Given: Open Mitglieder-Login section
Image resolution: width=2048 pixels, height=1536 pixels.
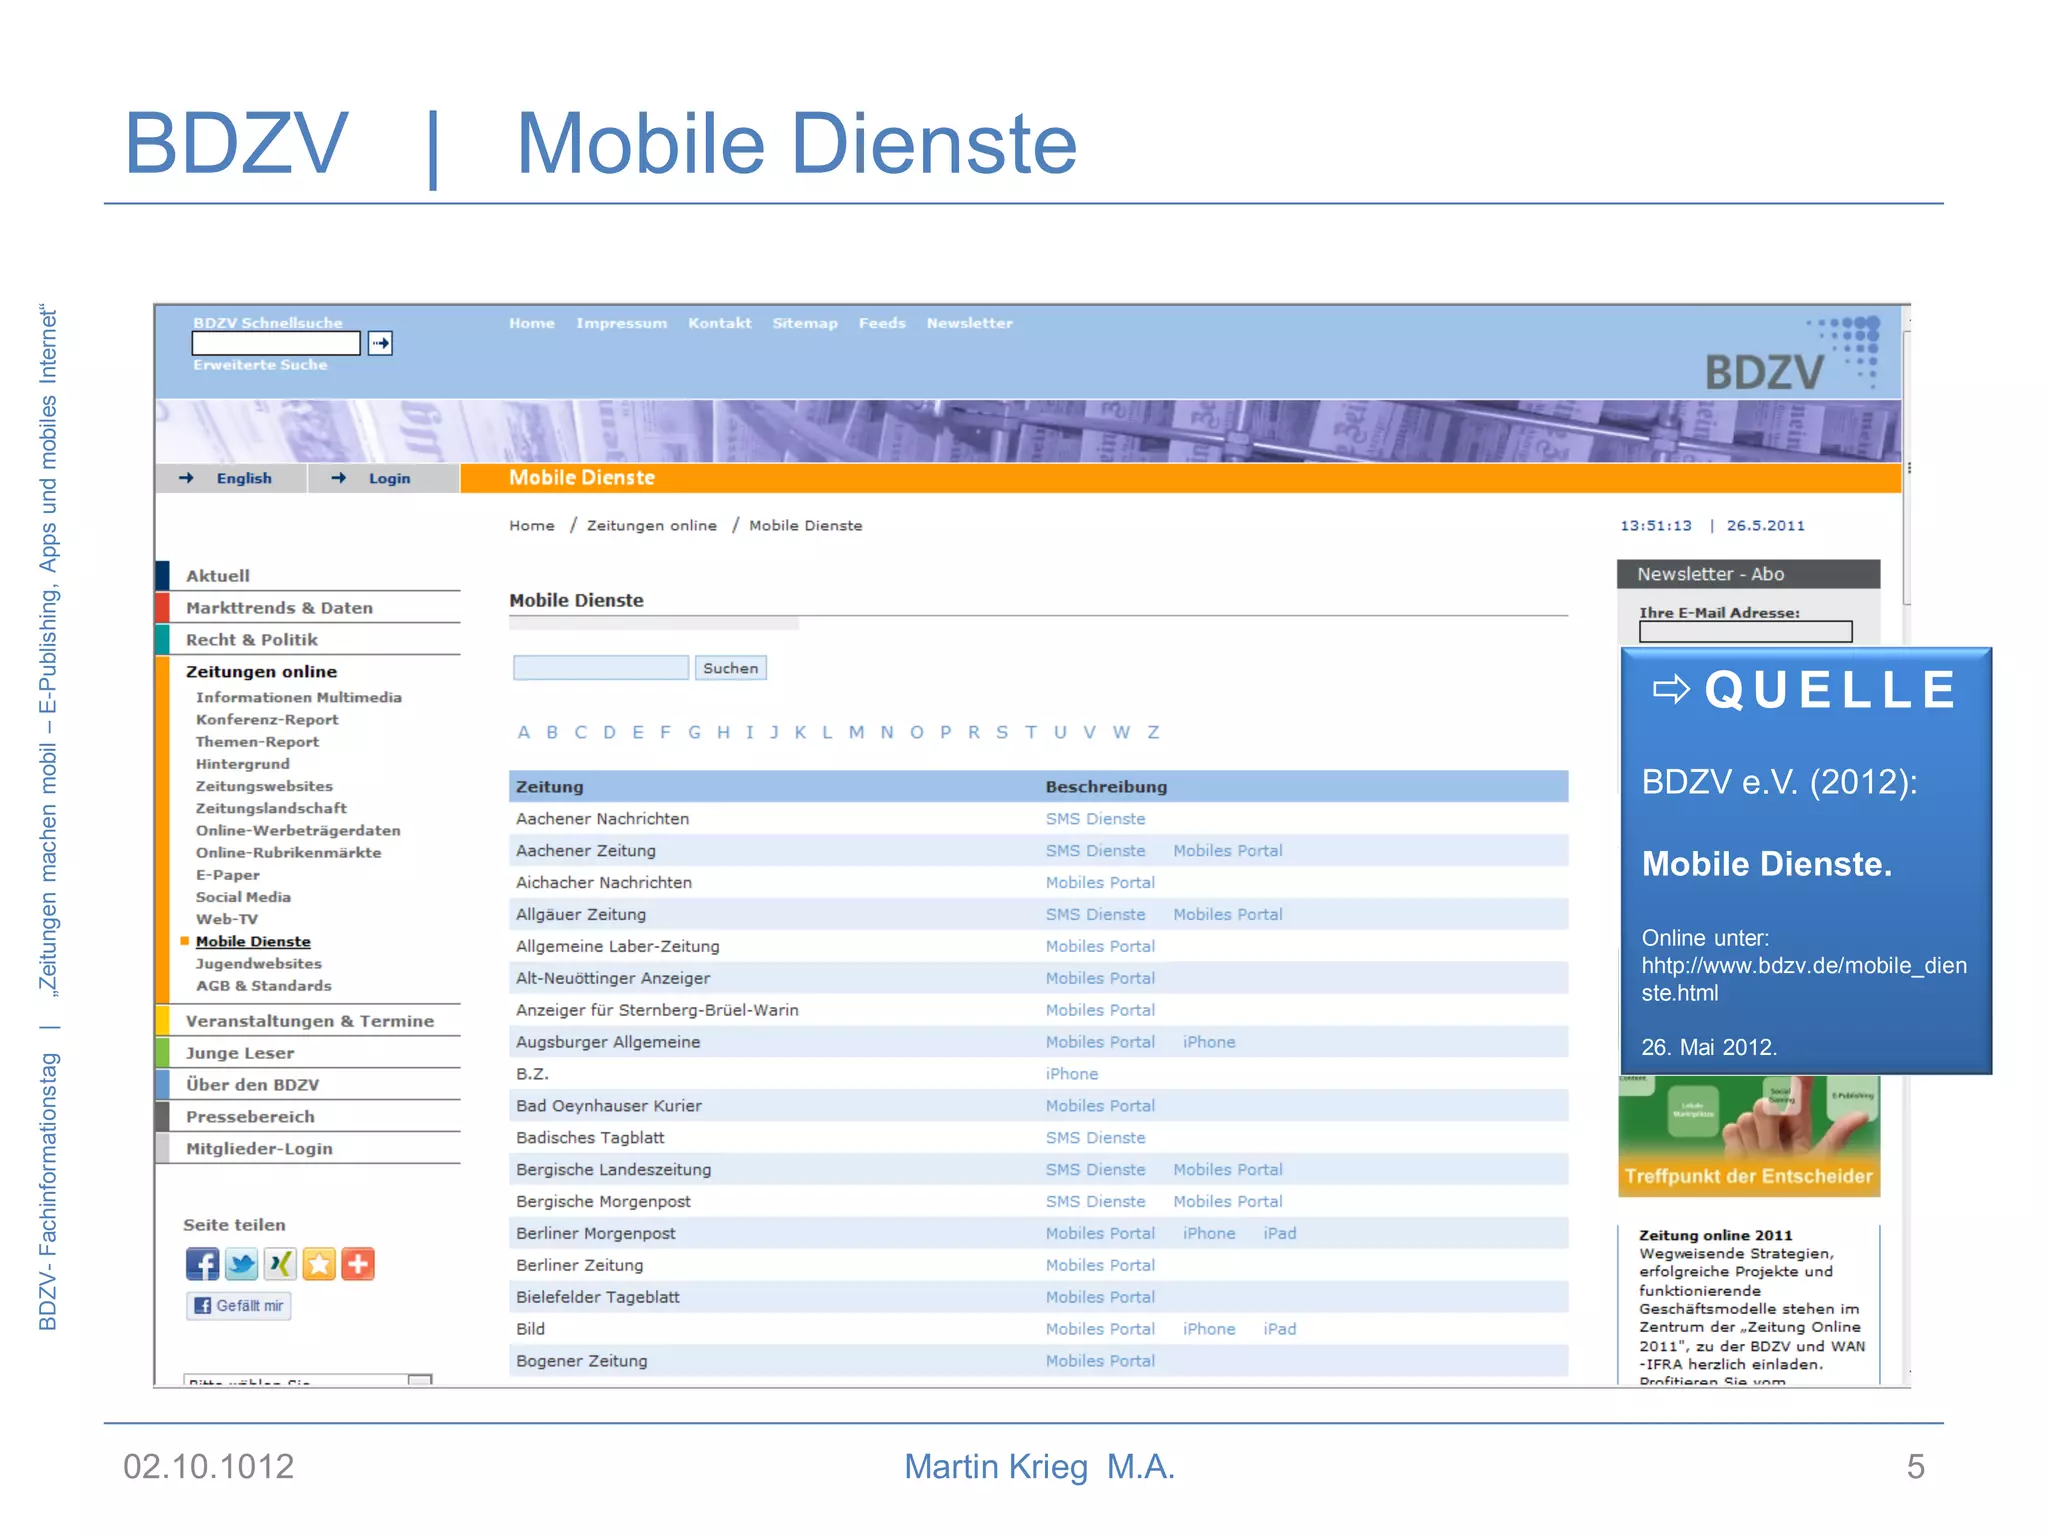Looking at the screenshot, I should [x=259, y=1149].
